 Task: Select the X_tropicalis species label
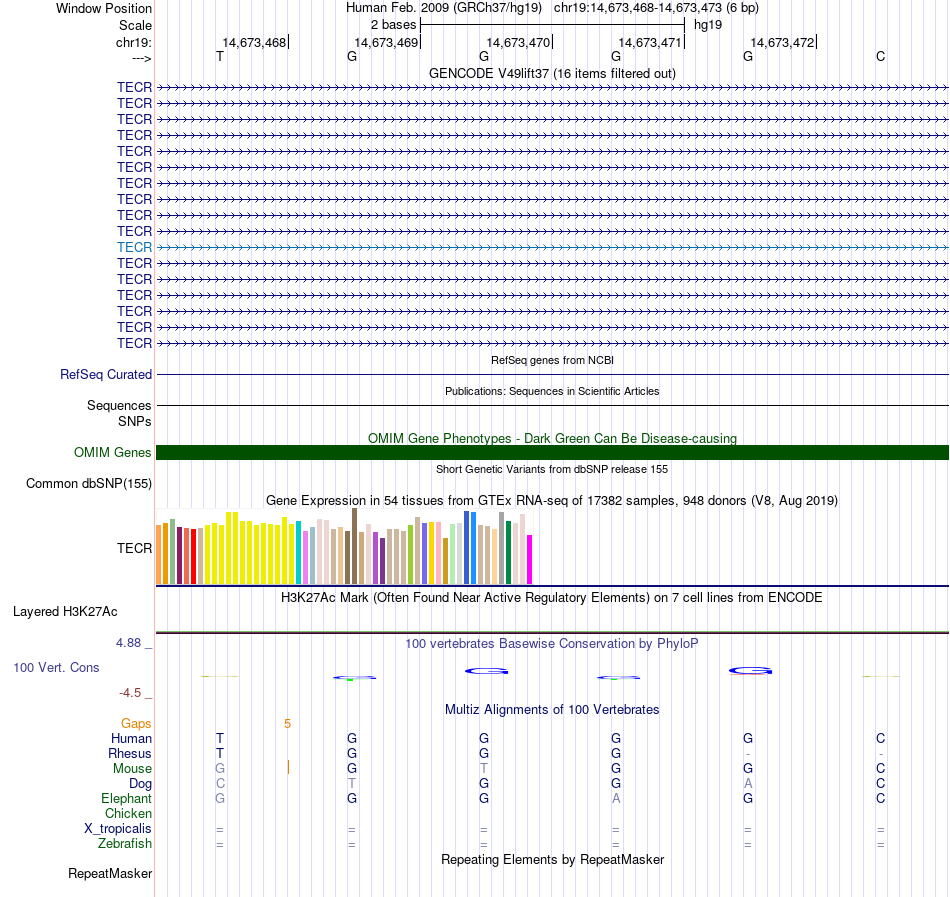pos(118,829)
